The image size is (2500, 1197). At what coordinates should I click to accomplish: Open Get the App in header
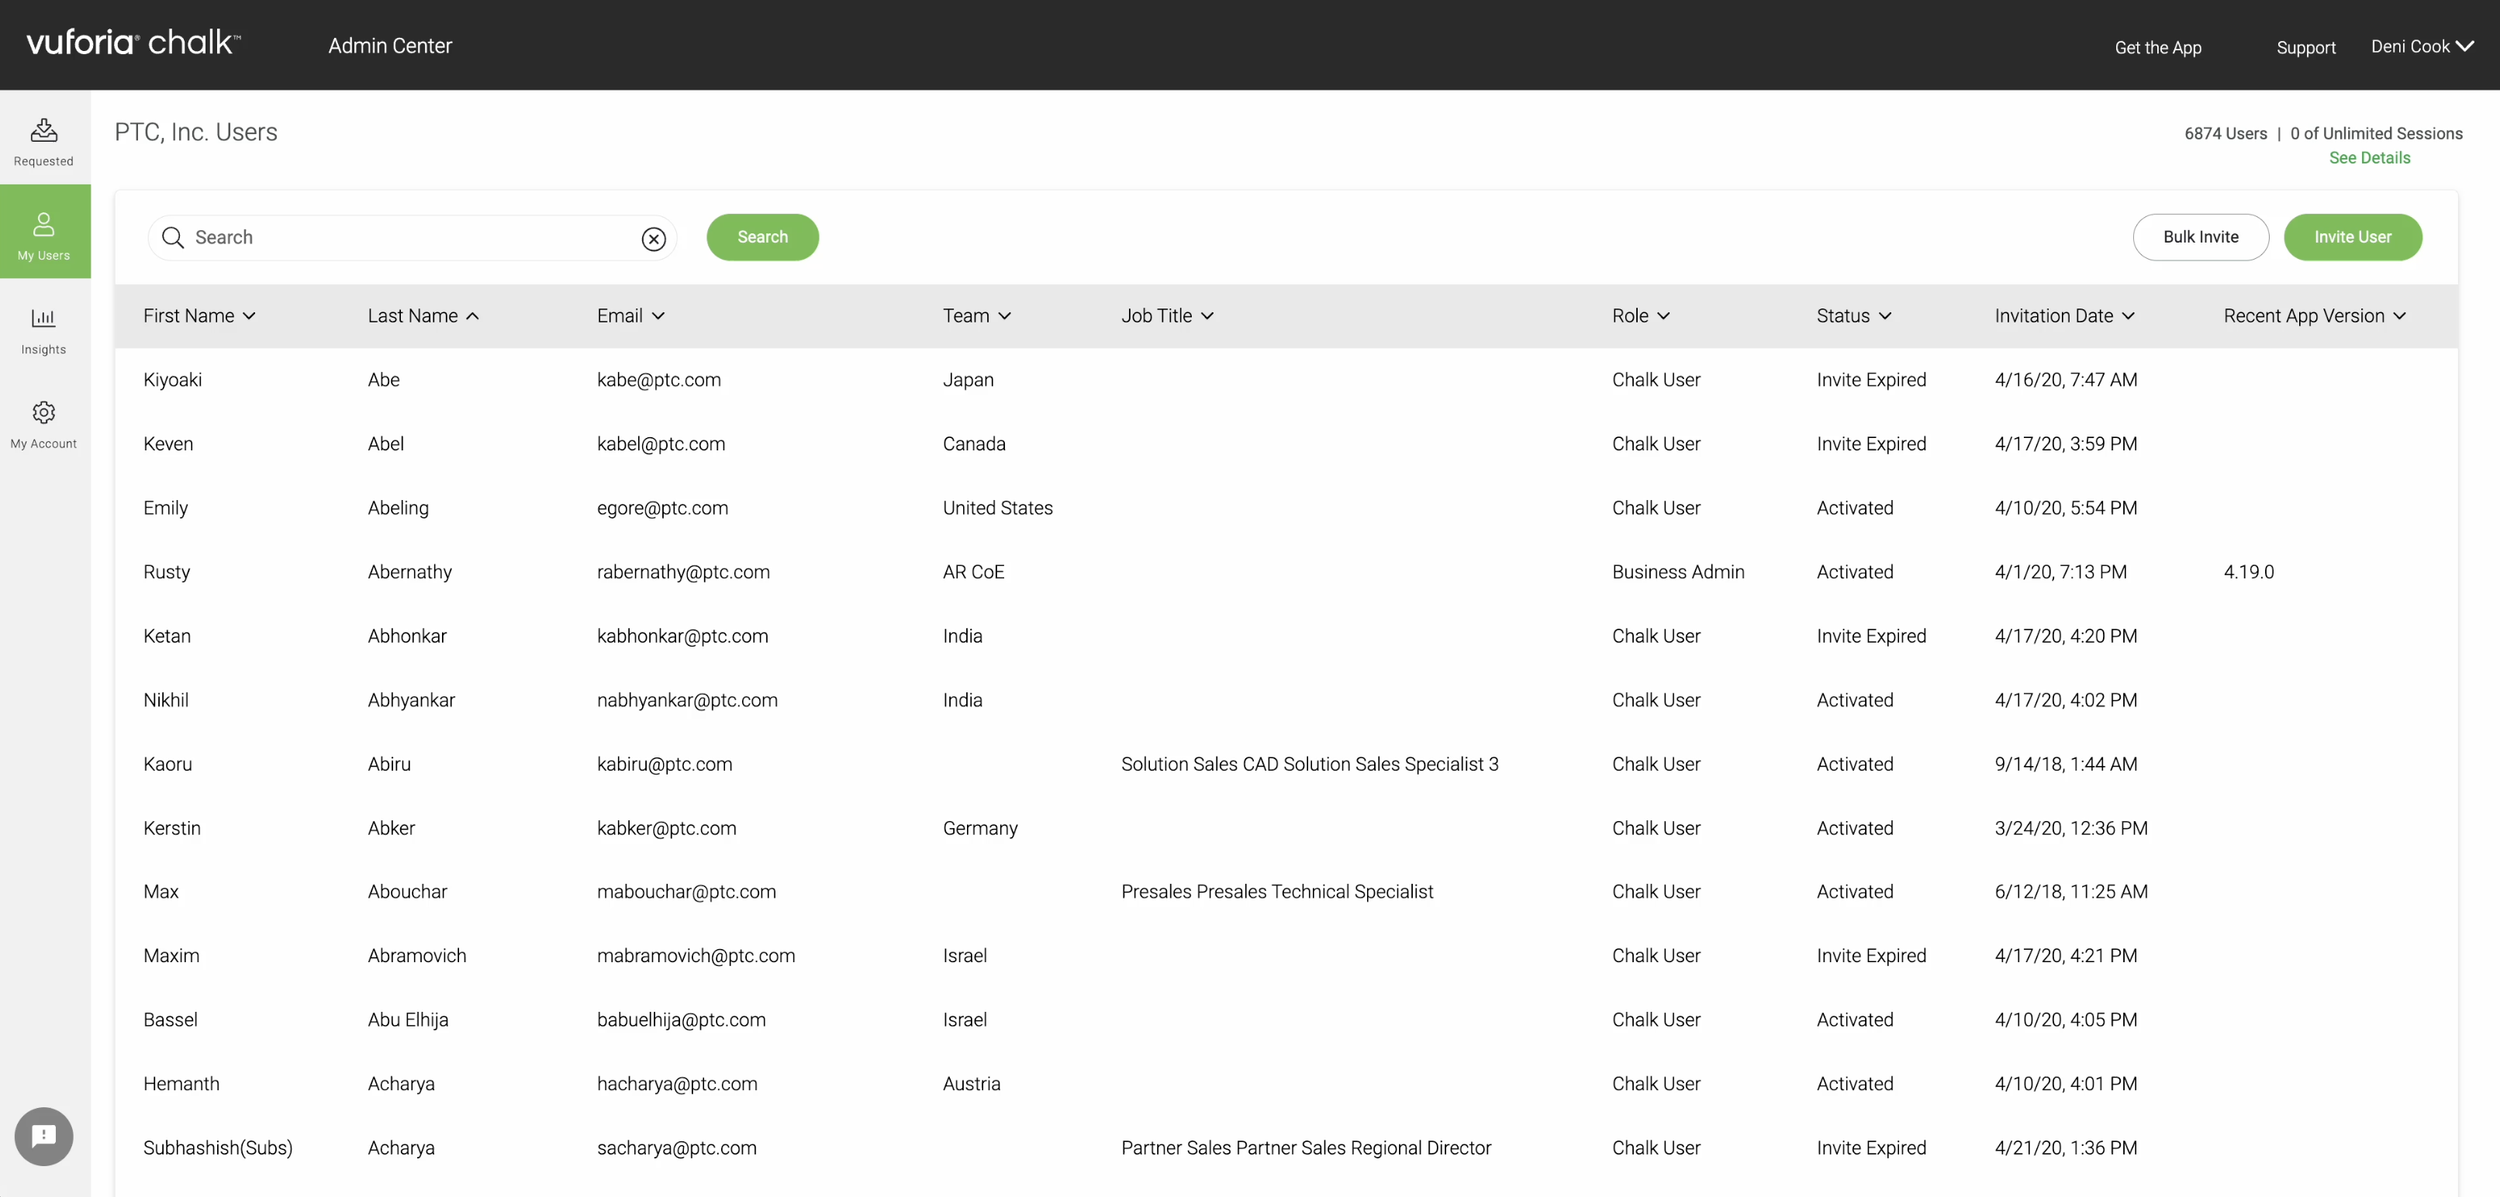tap(2158, 47)
